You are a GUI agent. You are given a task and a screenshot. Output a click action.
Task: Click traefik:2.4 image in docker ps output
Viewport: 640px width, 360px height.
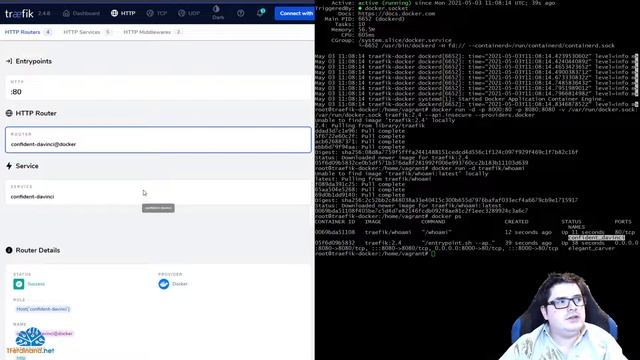click(383, 243)
